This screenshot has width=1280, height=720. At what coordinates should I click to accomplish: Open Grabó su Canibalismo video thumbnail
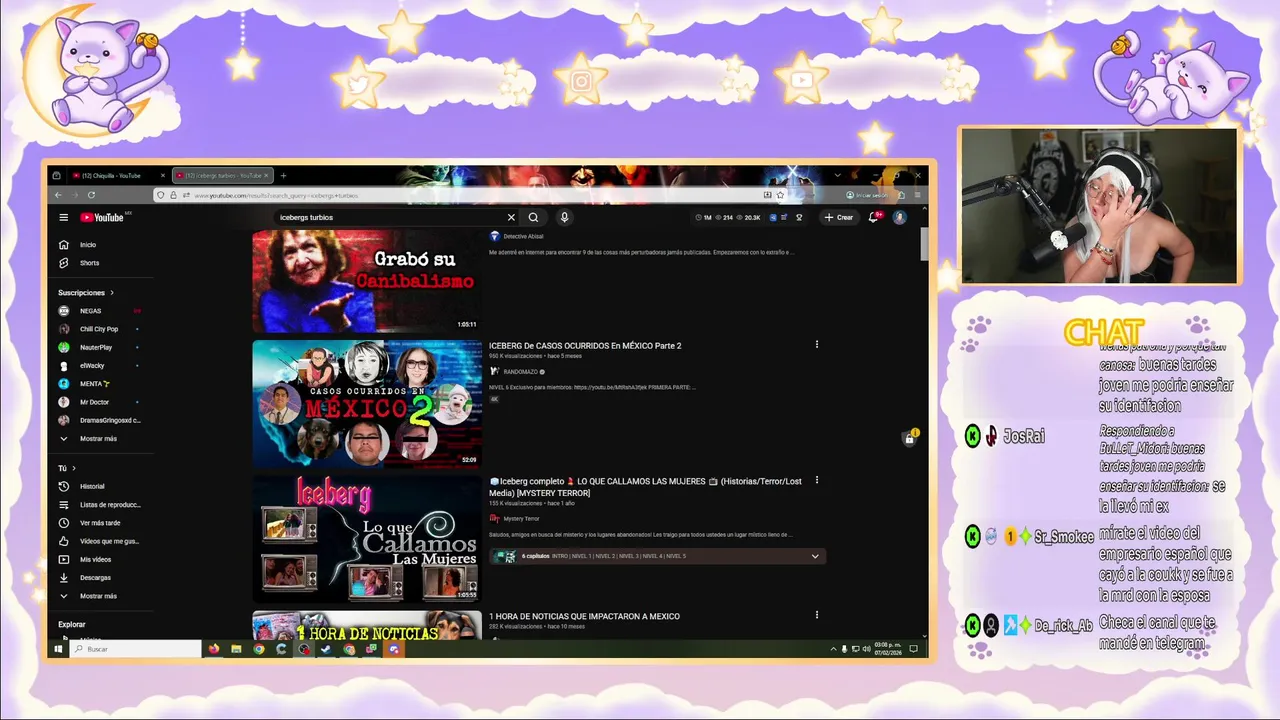click(366, 281)
